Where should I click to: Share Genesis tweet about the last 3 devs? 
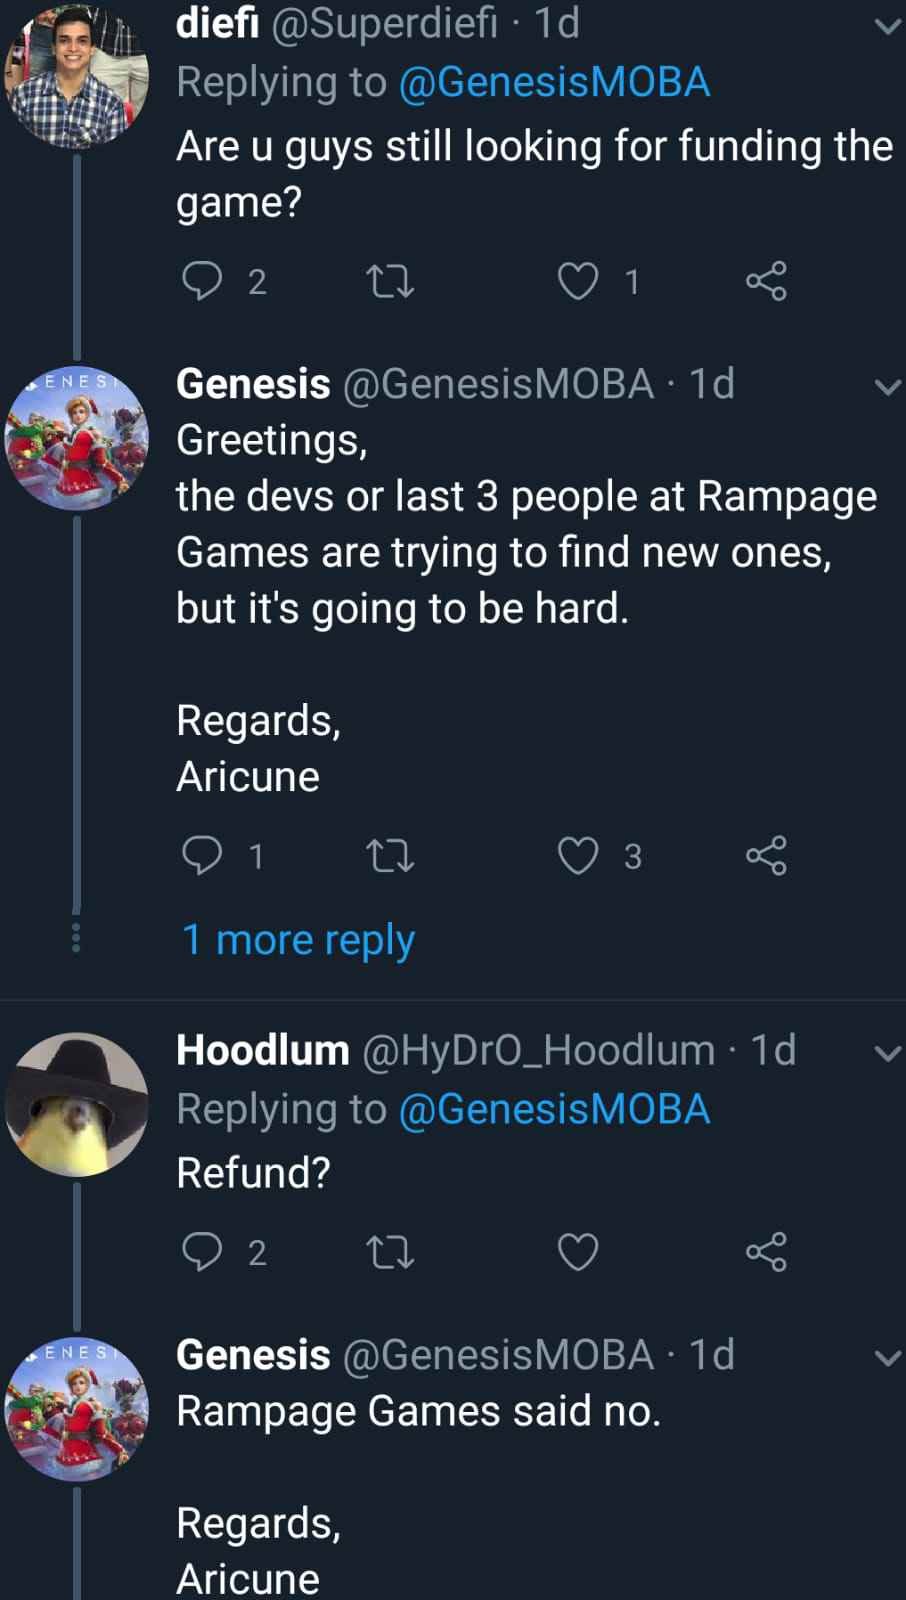[766, 856]
